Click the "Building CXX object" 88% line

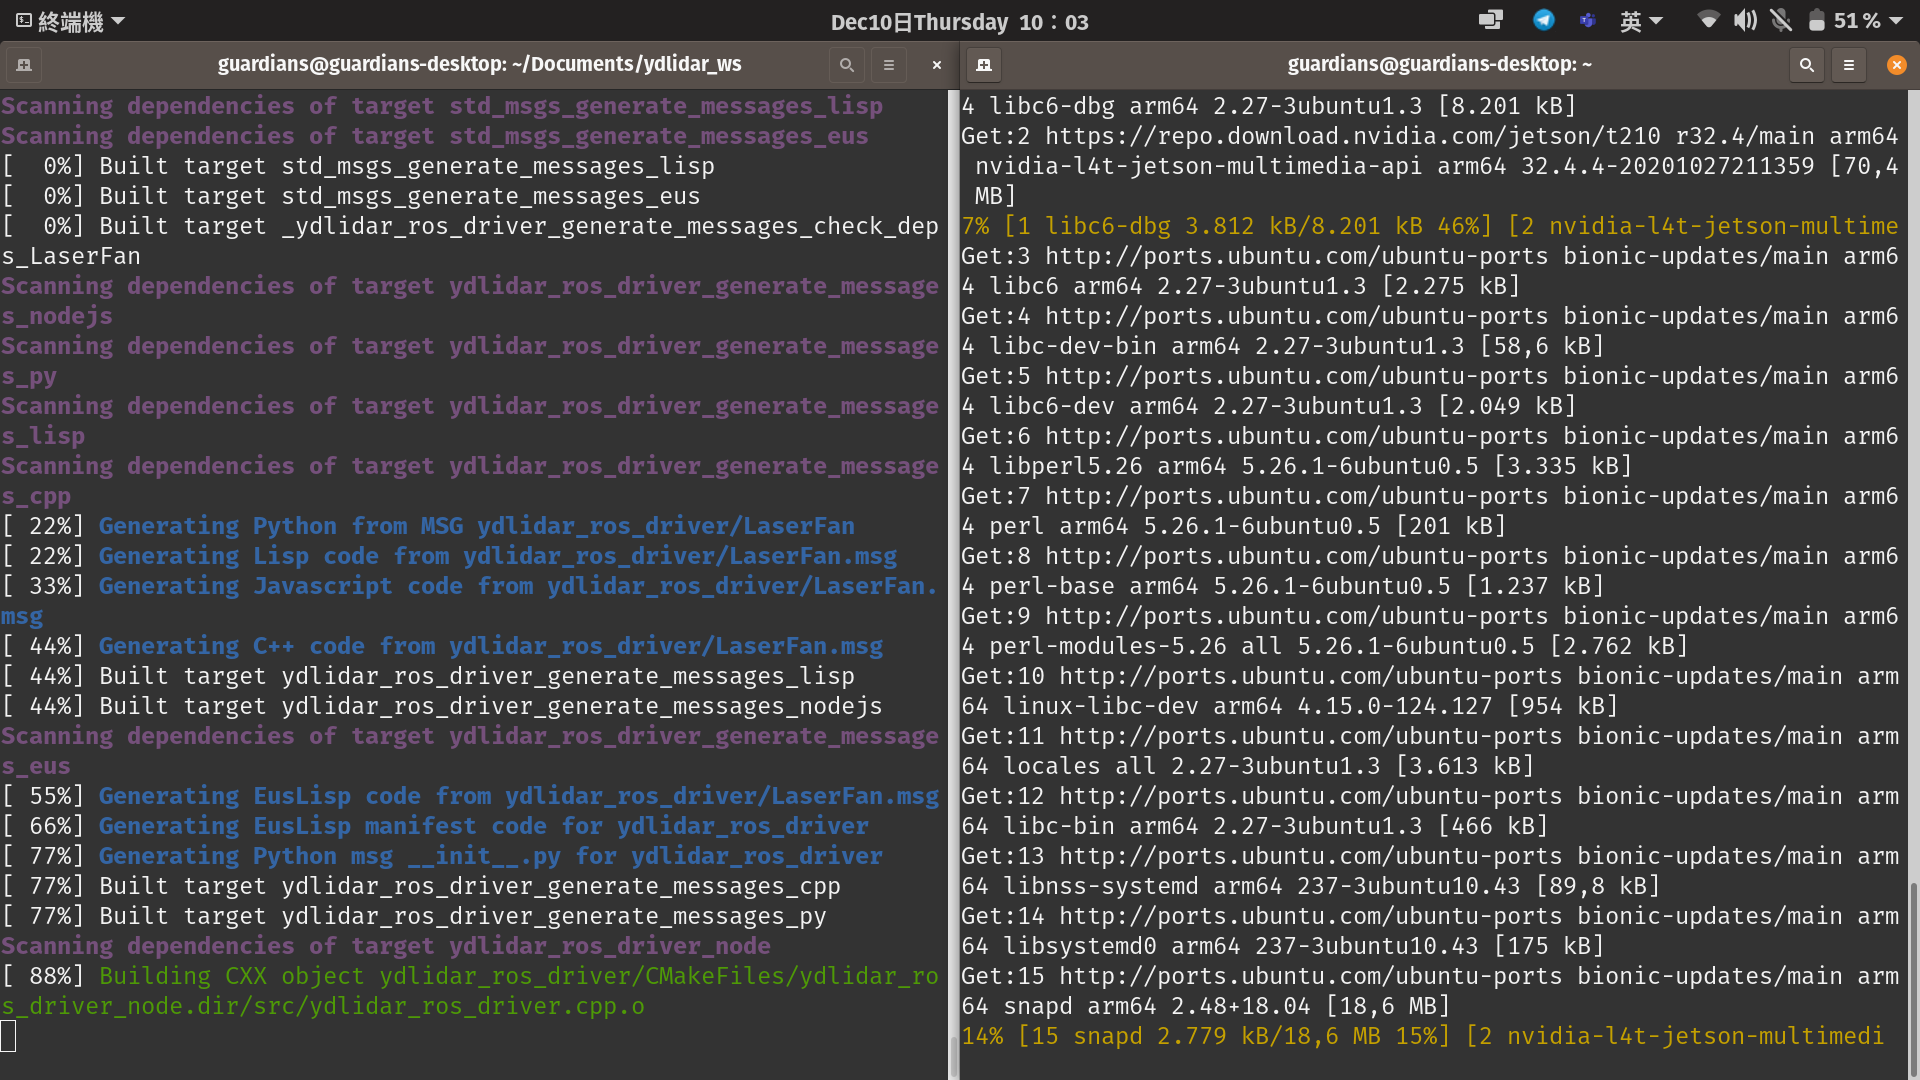click(x=470, y=991)
